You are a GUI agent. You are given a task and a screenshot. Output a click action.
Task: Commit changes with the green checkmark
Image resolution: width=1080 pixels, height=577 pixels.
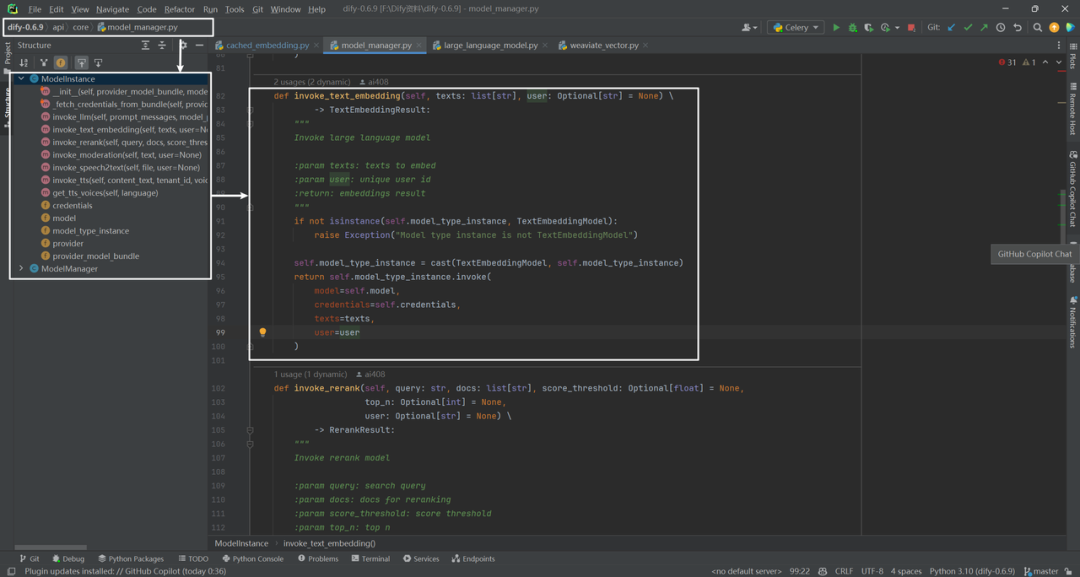click(x=968, y=28)
